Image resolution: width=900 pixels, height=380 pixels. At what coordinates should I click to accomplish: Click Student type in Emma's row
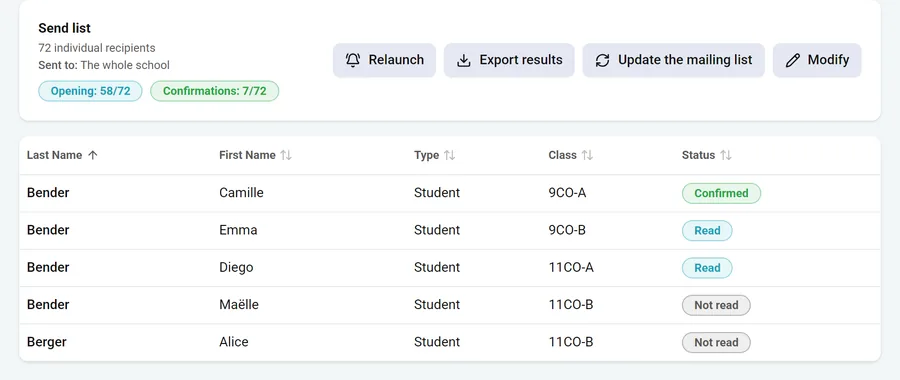(437, 230)
